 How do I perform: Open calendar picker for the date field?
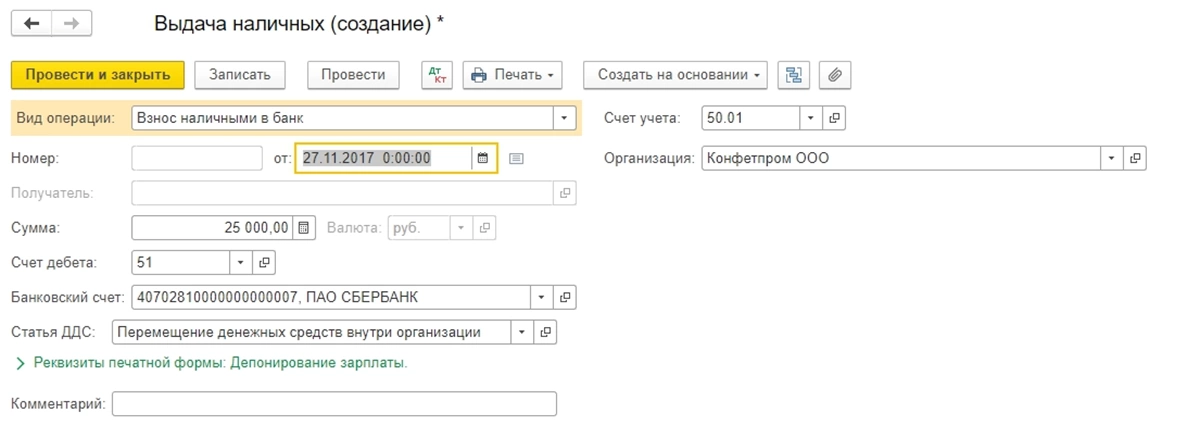[x=483, y=158]
